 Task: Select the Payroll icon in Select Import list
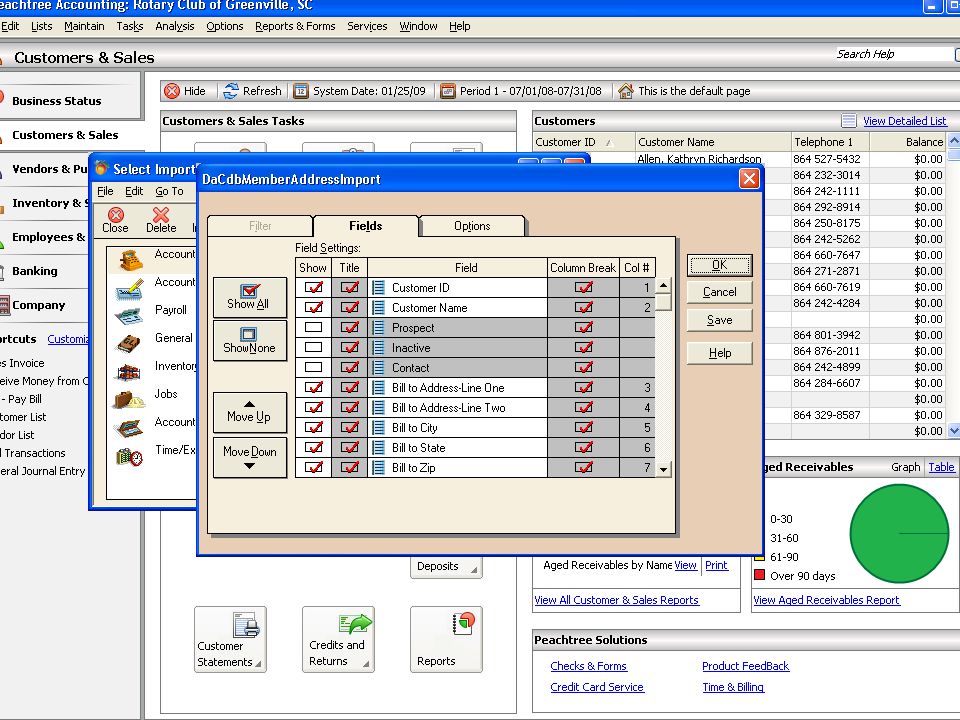(129, 316)
